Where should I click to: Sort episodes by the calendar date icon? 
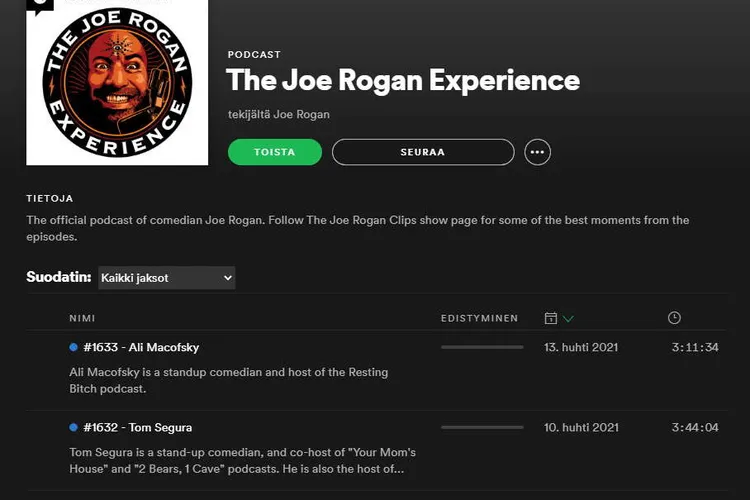pos(551,318)
